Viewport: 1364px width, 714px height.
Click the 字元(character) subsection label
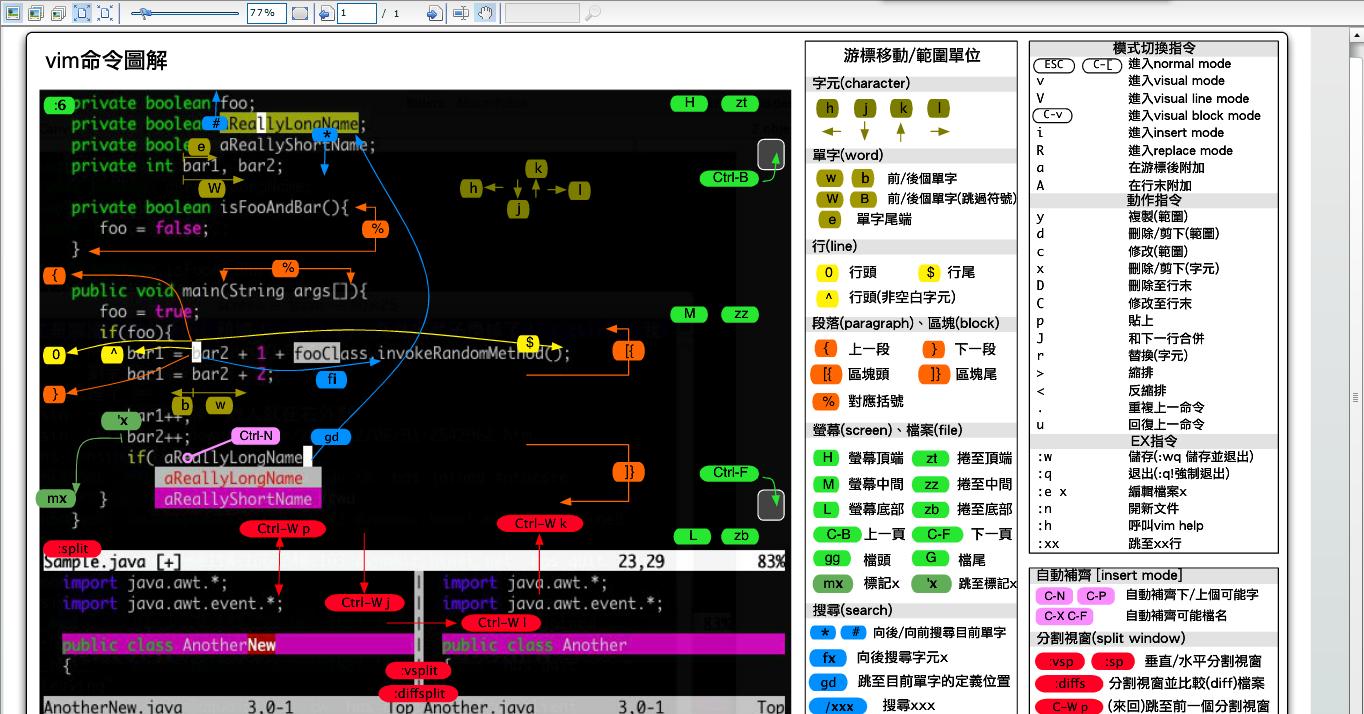pyautogui.click(x=861, y=83)
